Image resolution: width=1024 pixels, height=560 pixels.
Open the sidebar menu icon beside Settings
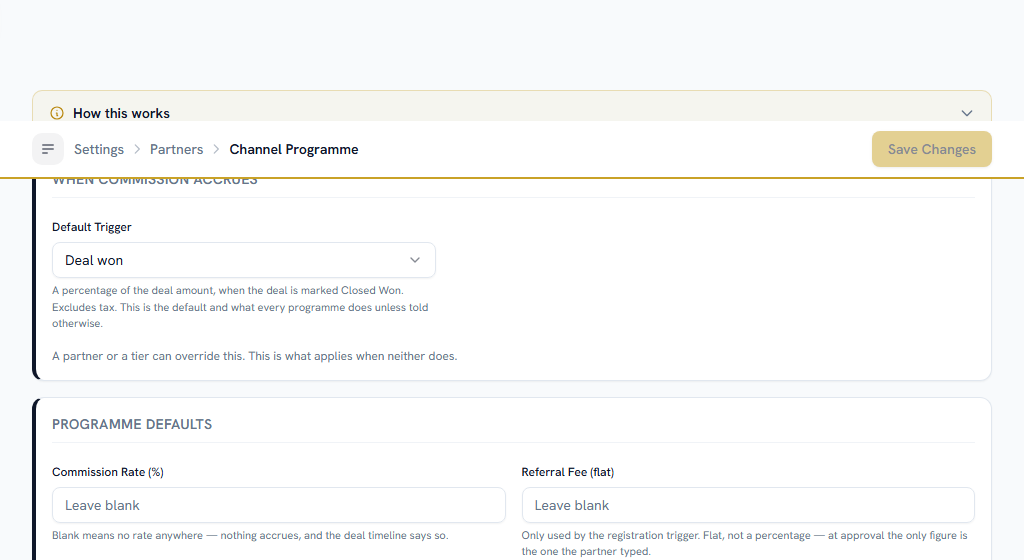tap(48, 149)
